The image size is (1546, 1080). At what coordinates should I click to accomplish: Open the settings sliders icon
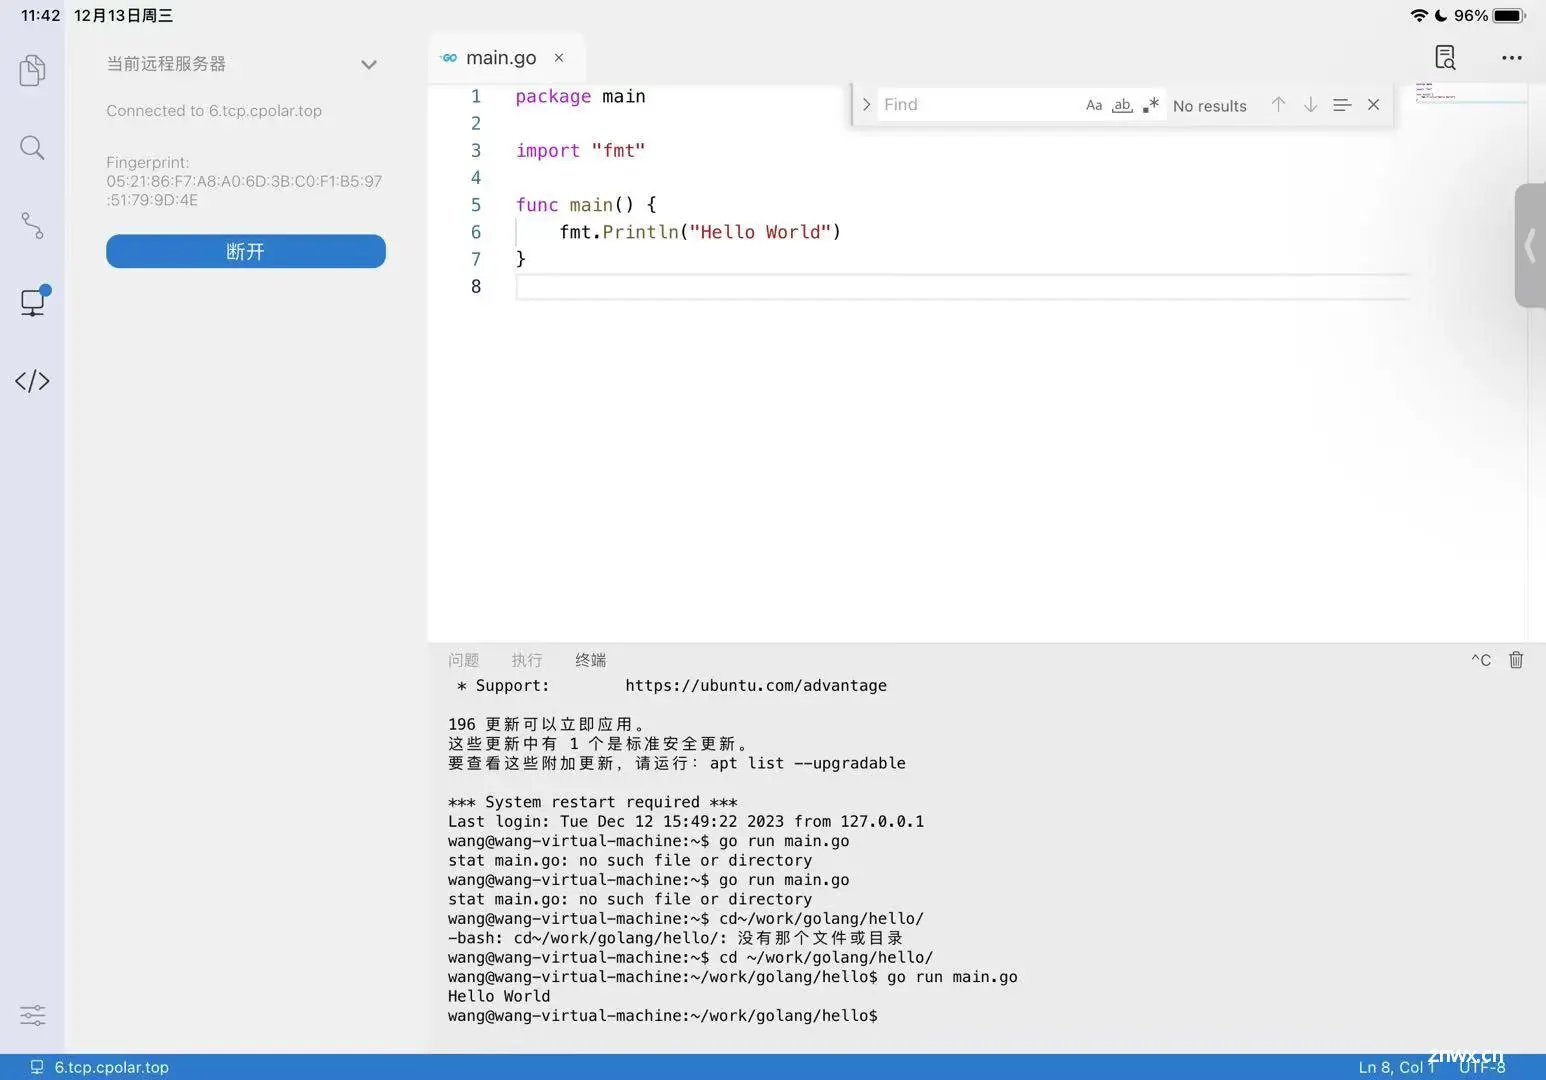pyautogui.click(x=33, y=1016)
